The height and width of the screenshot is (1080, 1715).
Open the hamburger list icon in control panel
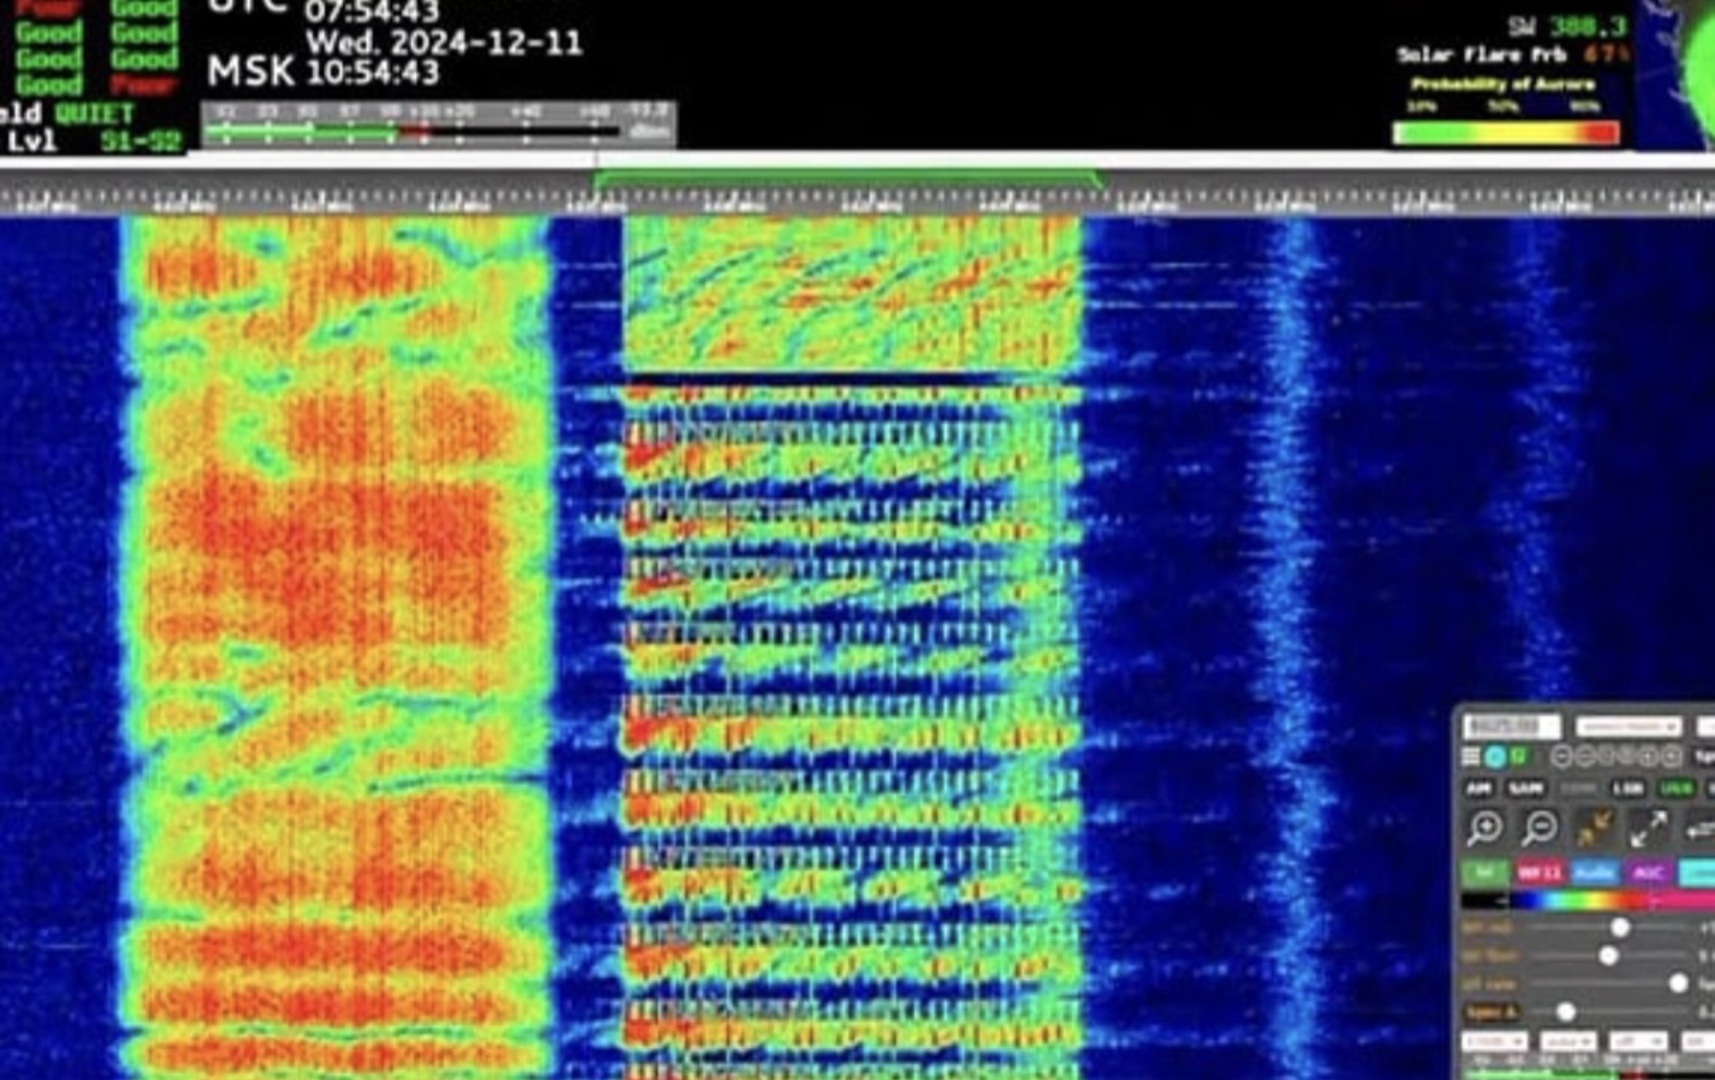pyautogui.click(x=1471, y=757)
